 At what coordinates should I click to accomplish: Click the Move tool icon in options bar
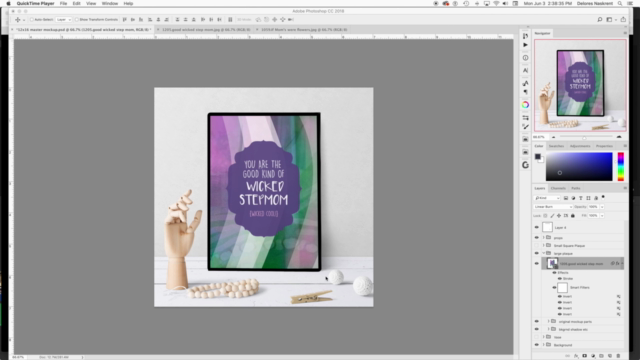18,20
